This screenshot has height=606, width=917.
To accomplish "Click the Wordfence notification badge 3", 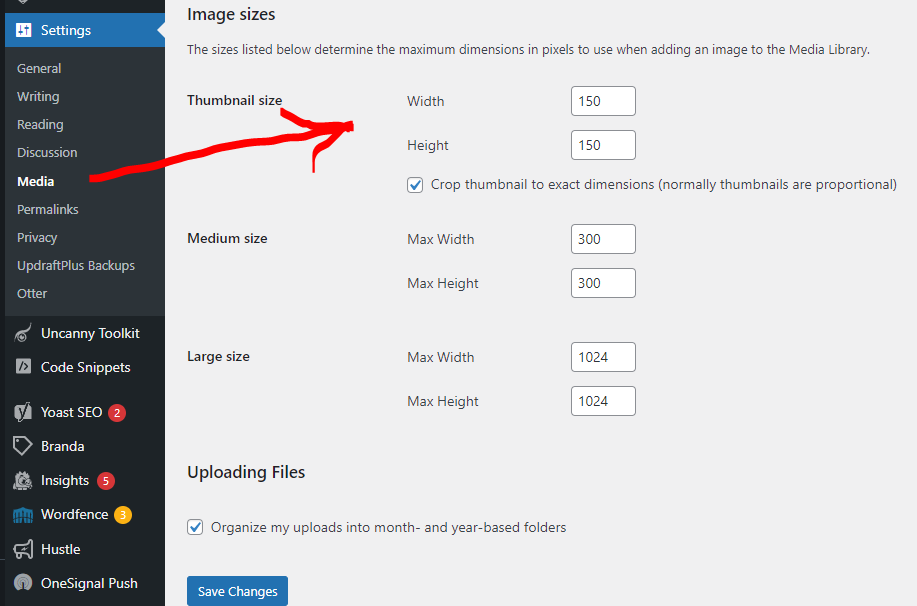I will [123, 515].
